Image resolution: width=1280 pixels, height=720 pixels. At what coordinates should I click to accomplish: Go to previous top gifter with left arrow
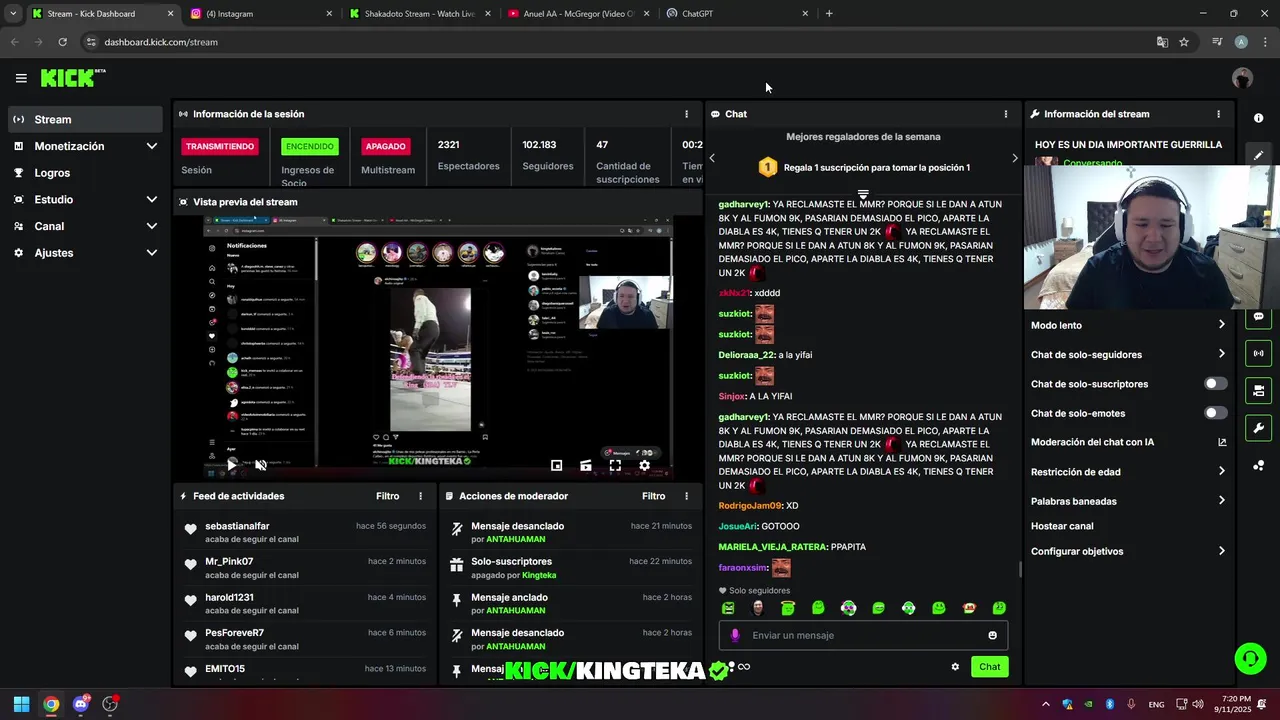pyautogui.click(x=712, y=158)
